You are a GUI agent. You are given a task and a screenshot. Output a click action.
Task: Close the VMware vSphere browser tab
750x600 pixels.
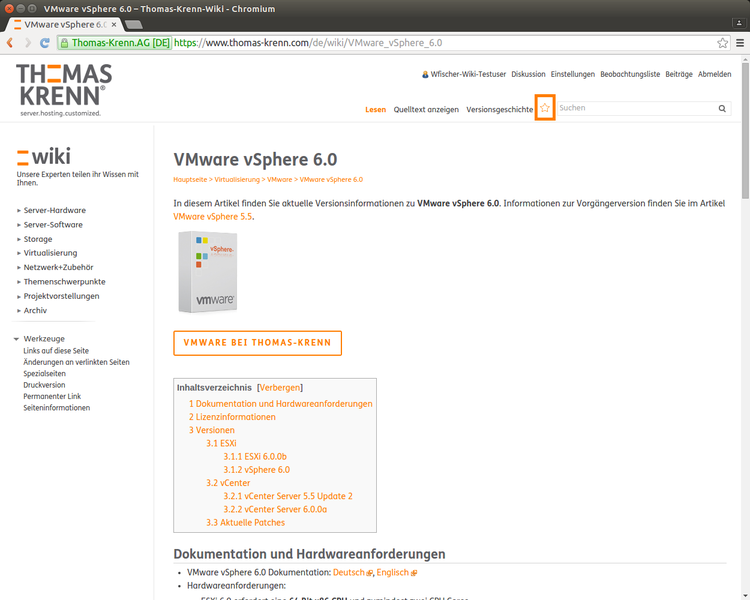click(x=114, y=24)
